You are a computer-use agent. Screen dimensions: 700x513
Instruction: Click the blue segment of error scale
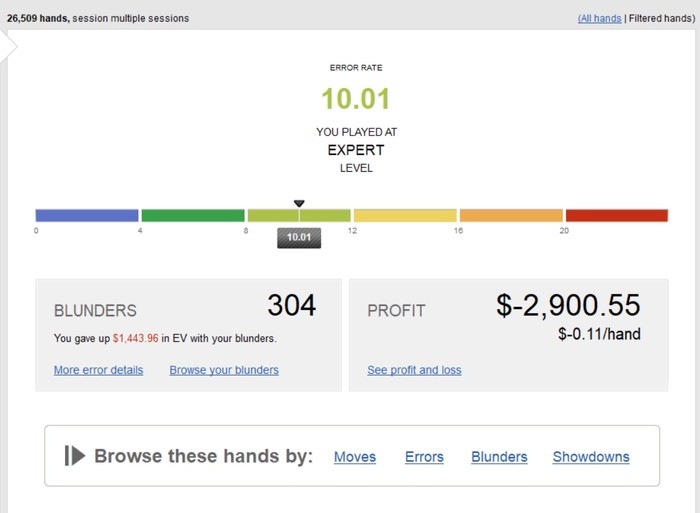click(x=87, y=215)
